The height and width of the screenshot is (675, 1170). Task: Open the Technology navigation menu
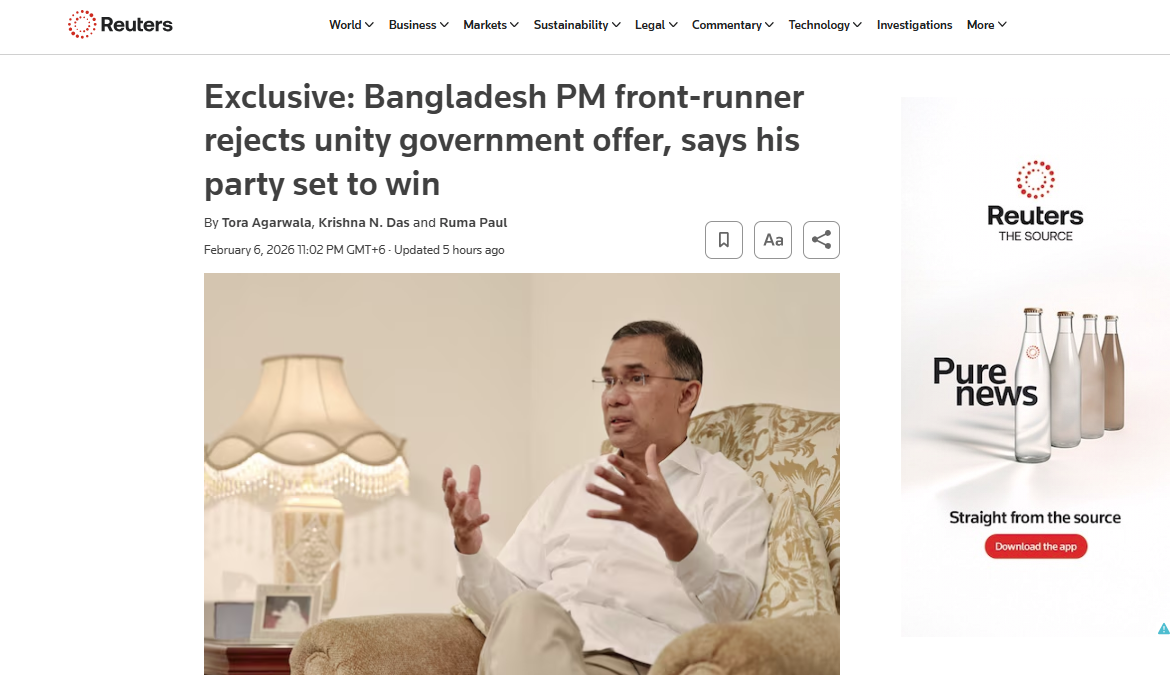[825, 25]
